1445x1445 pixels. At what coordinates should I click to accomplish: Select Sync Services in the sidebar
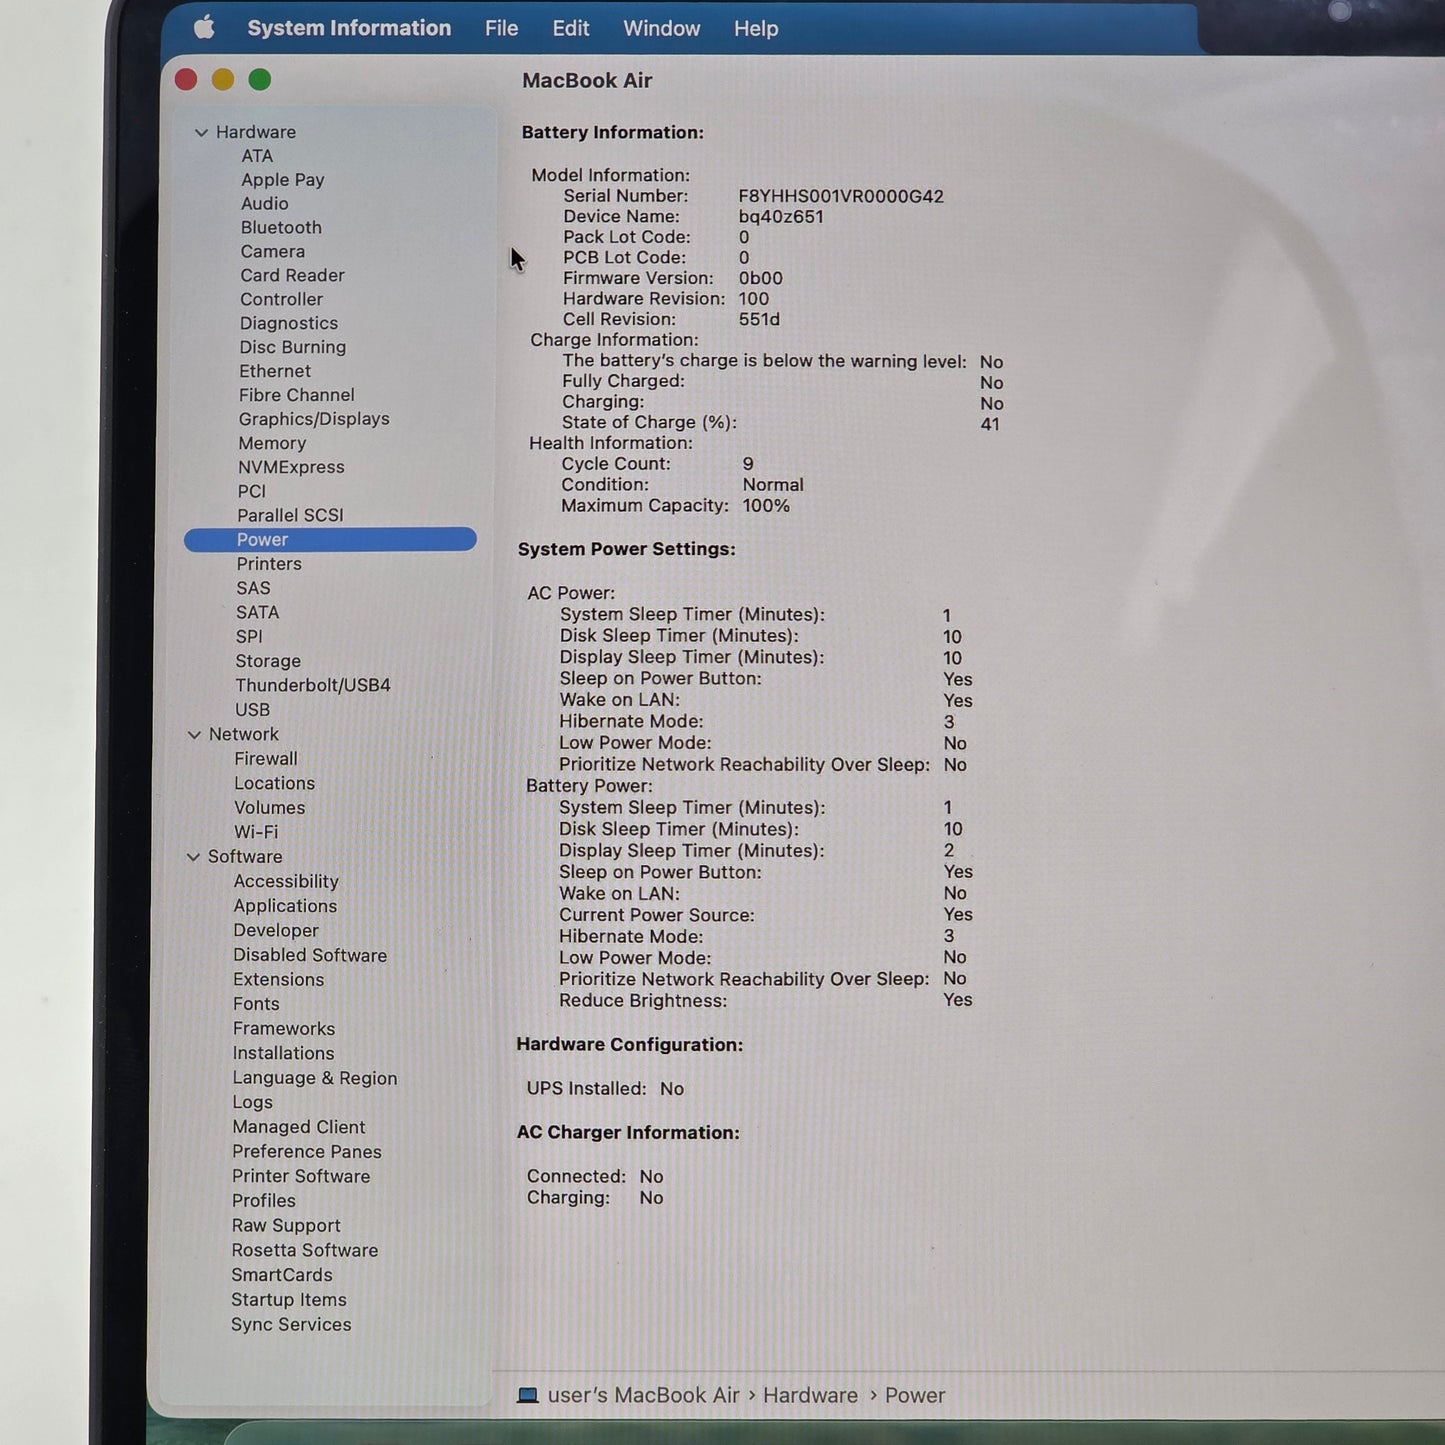pos(291,1325)
